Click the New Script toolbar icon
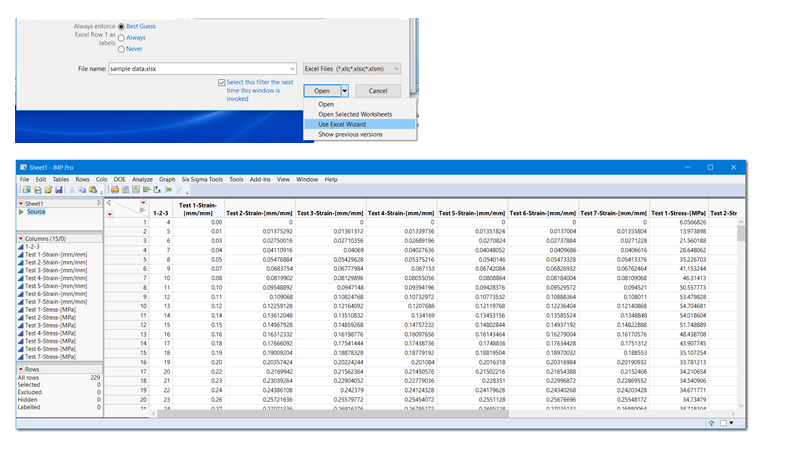This screenshot has width=800, height=450. 38,190
